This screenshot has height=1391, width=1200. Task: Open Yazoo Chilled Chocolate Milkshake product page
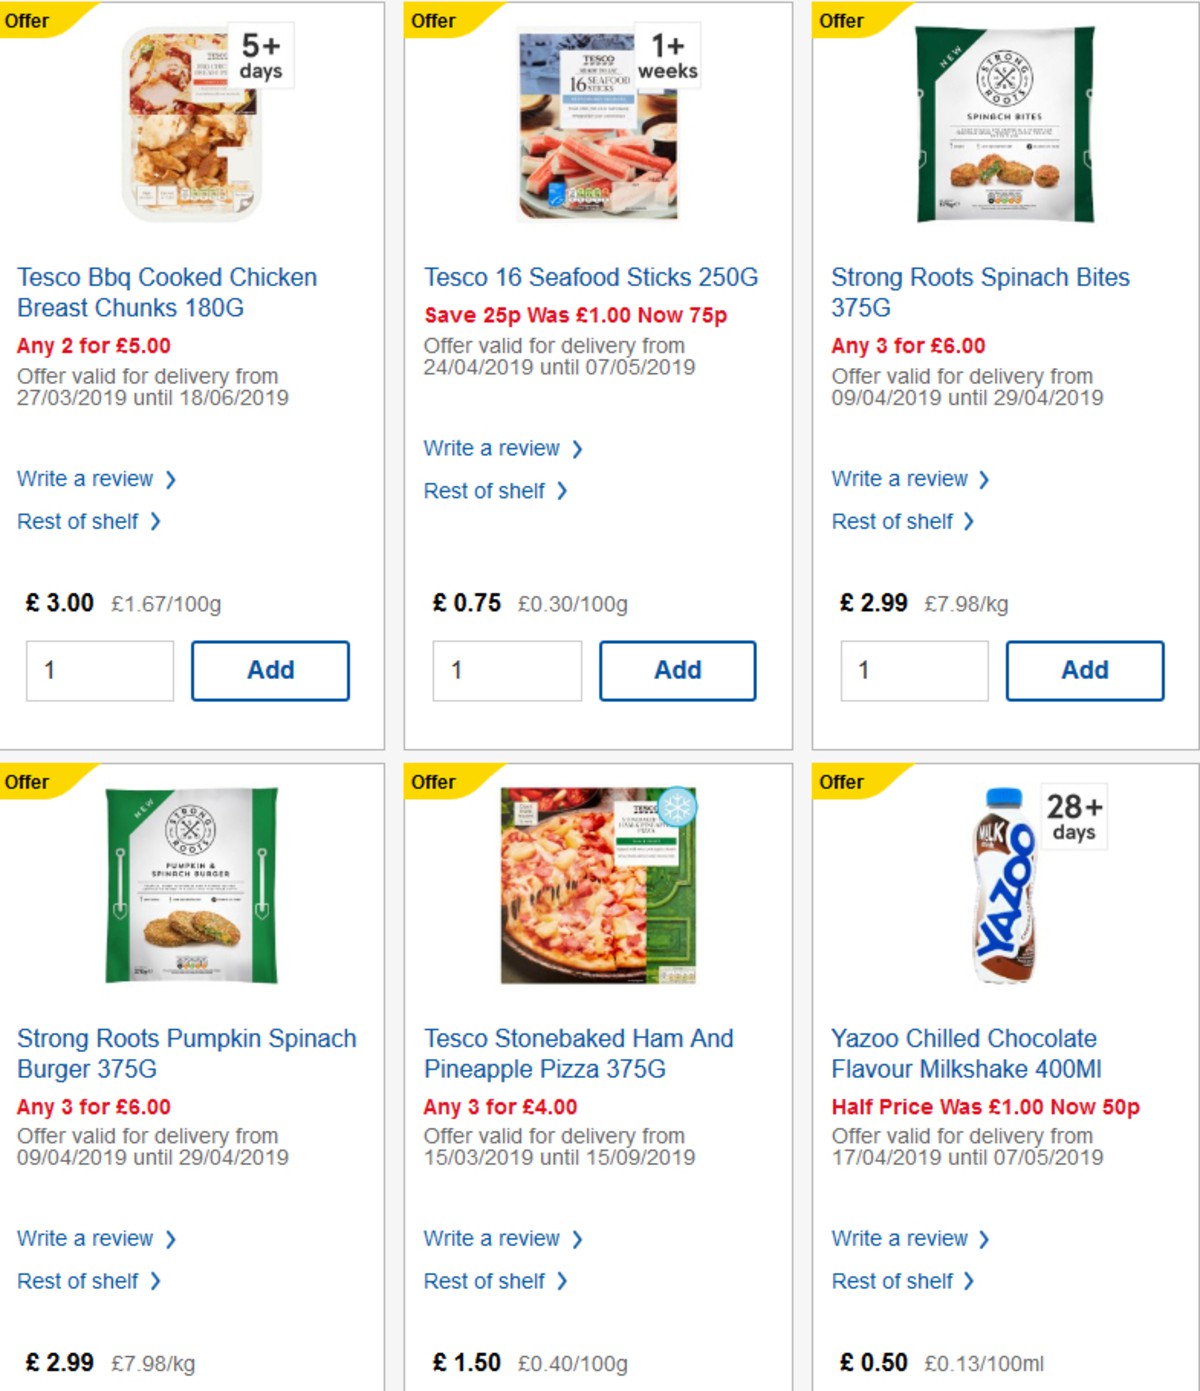963,1053
